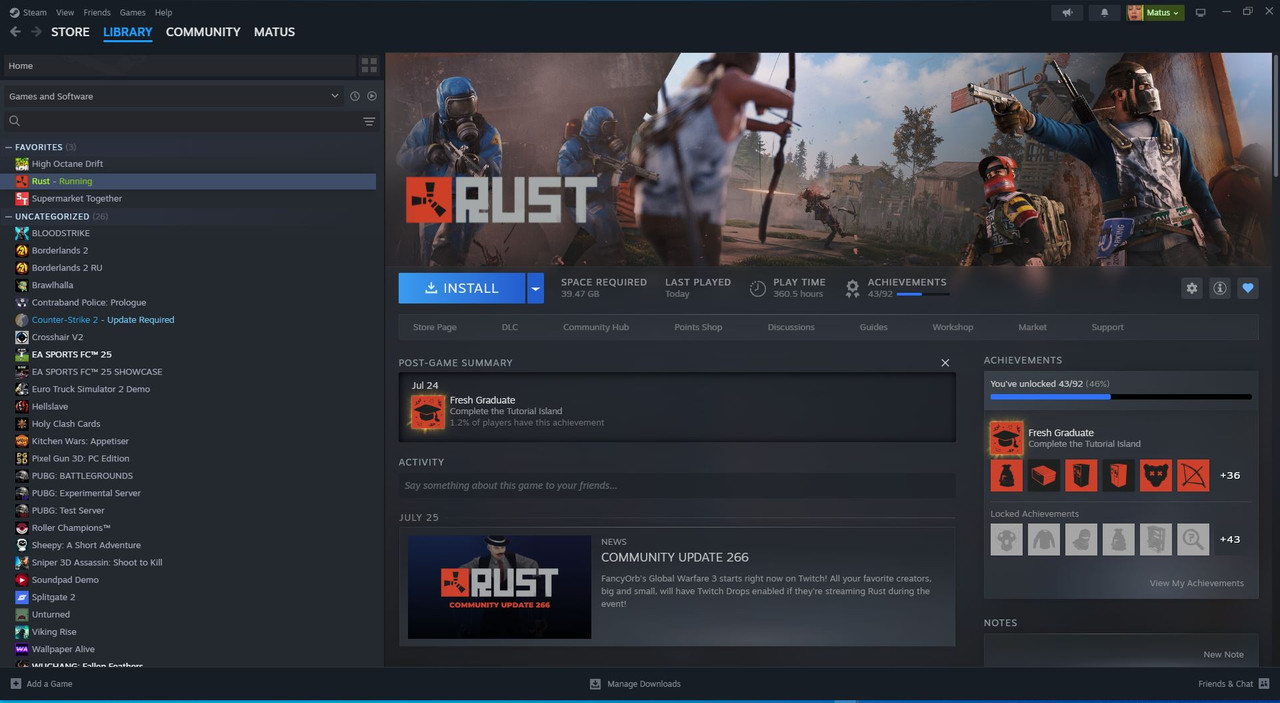Open Install options dropdown arrow
Image resolution: width=1280 pixels, height=703 pixels.
535,288
